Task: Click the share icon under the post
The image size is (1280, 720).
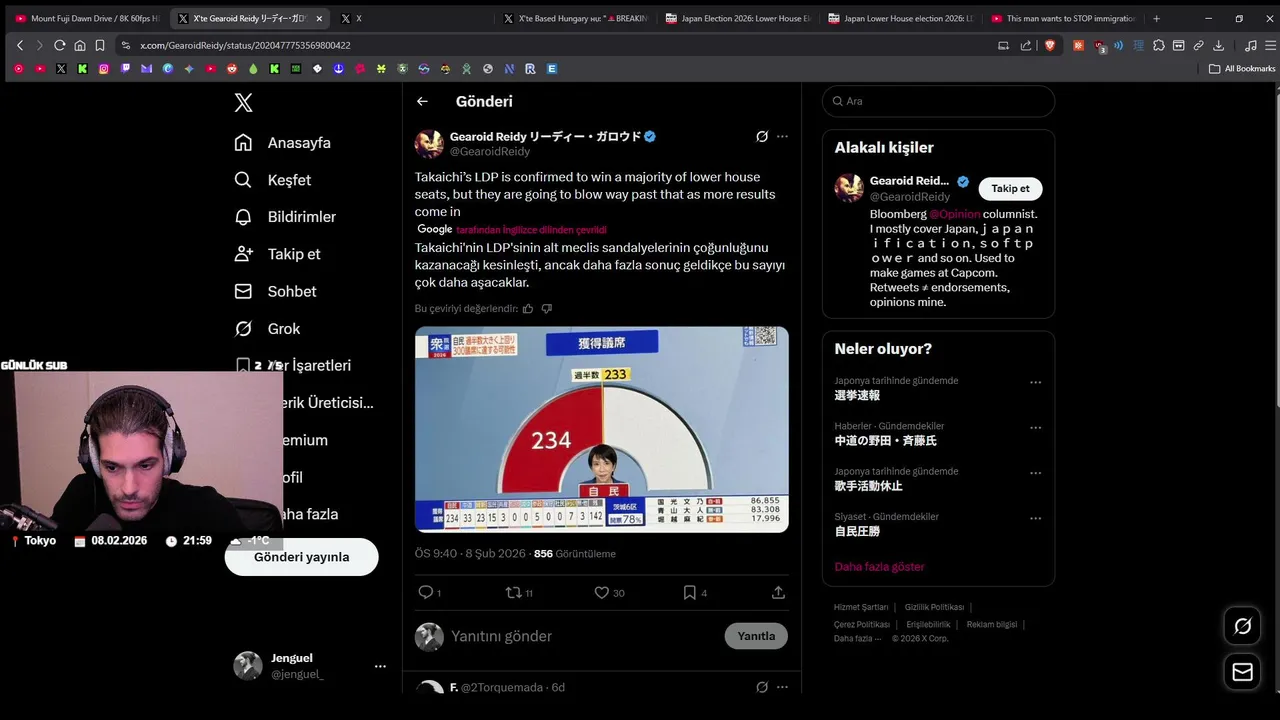Action: coord(778,592)
